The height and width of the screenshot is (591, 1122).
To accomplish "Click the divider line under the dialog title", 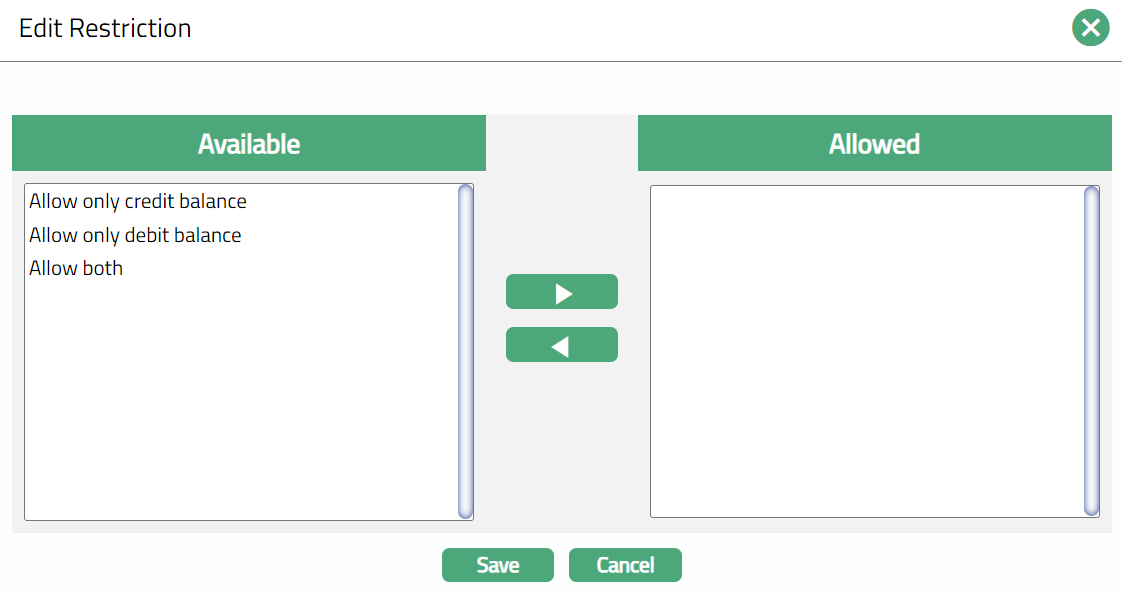I will 560,62.
